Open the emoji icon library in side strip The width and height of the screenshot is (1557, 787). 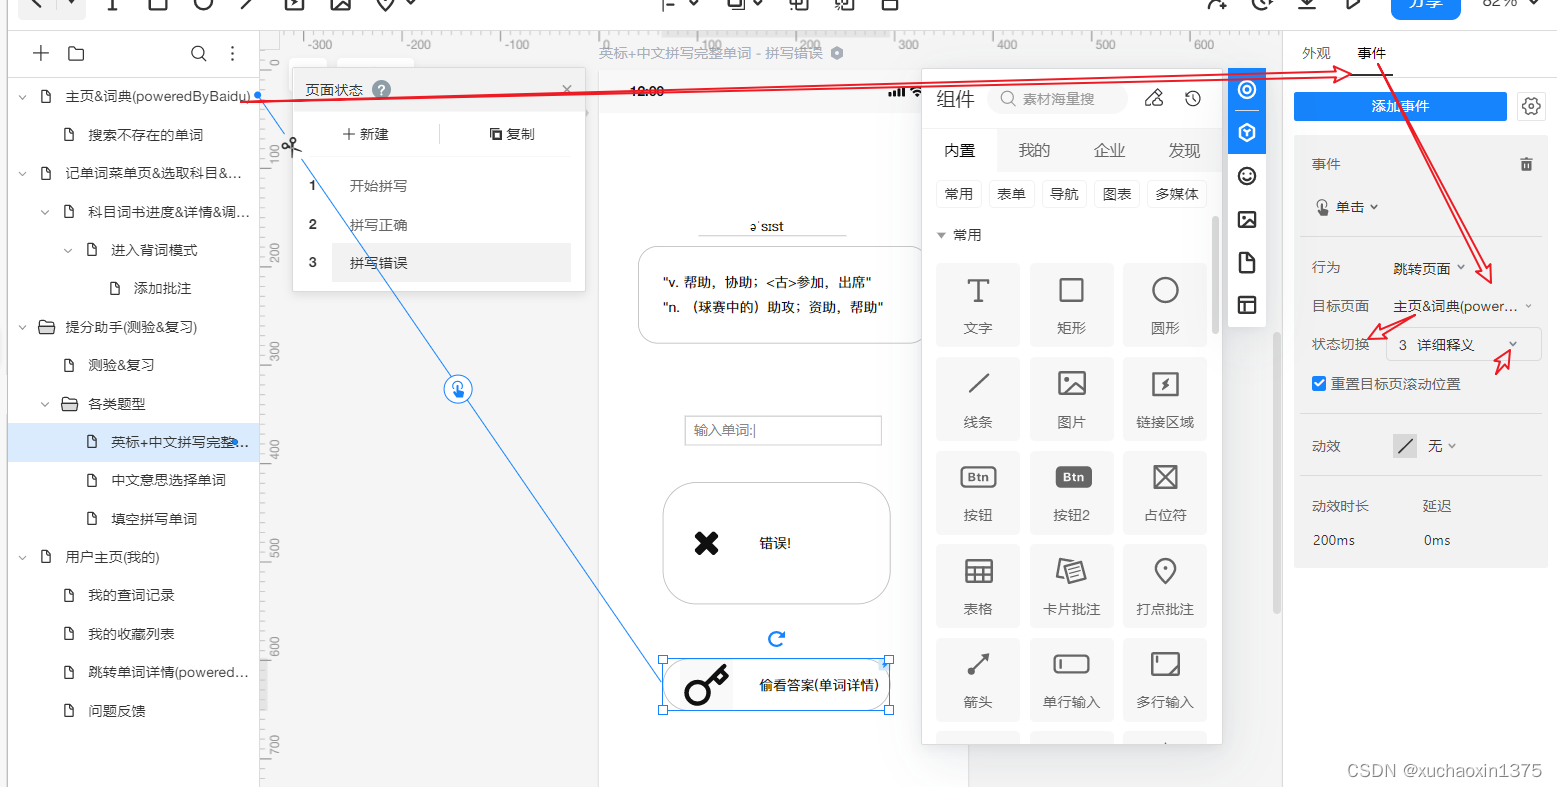(1247, 176)
